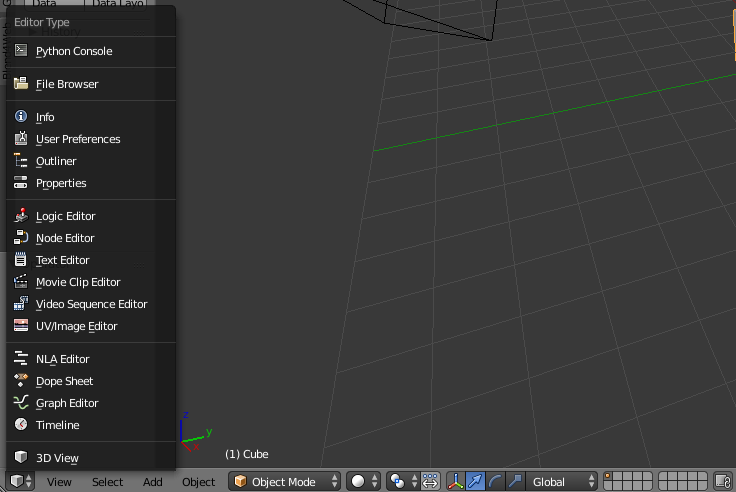
Task: Select the Timeline editor icon
Action: (x=21, y=425)
